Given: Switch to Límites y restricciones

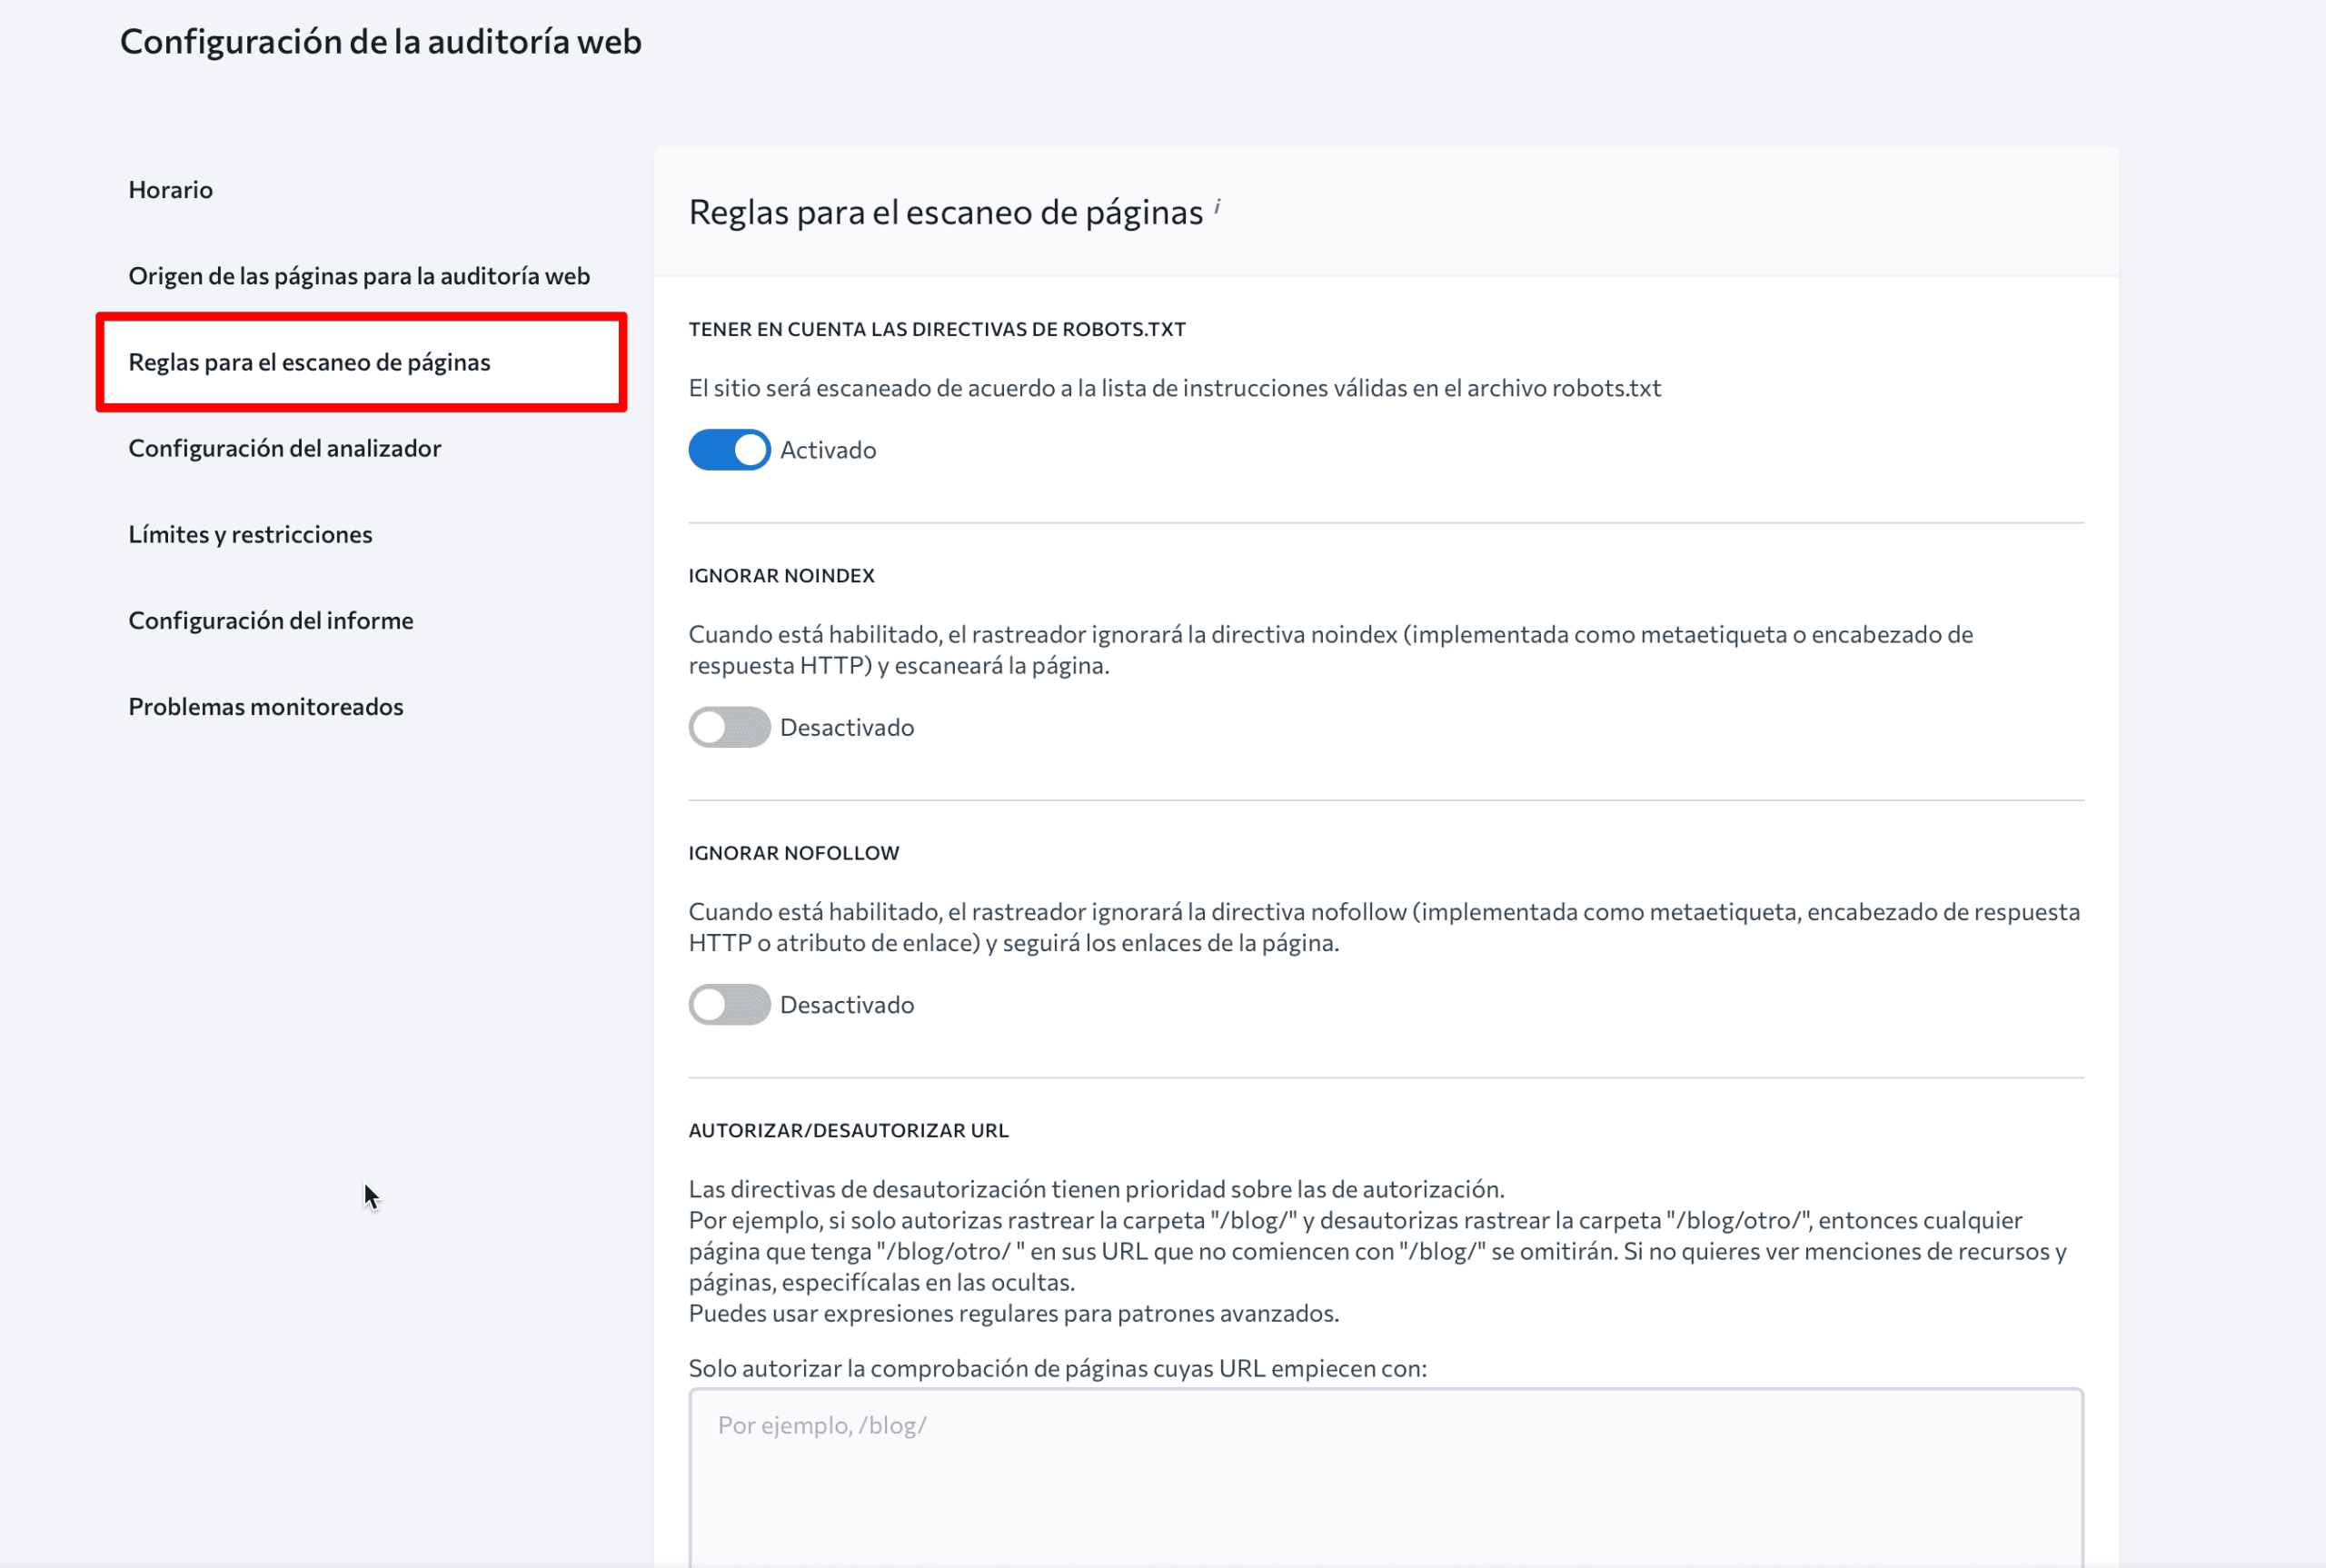Looking at the screenshot, I should 251,534.
